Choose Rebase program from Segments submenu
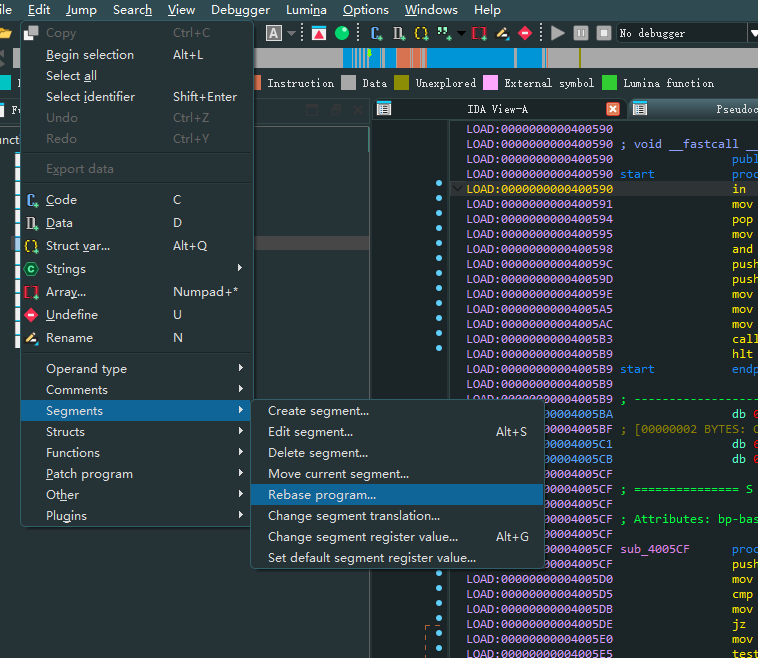 (x=322, y=494)
